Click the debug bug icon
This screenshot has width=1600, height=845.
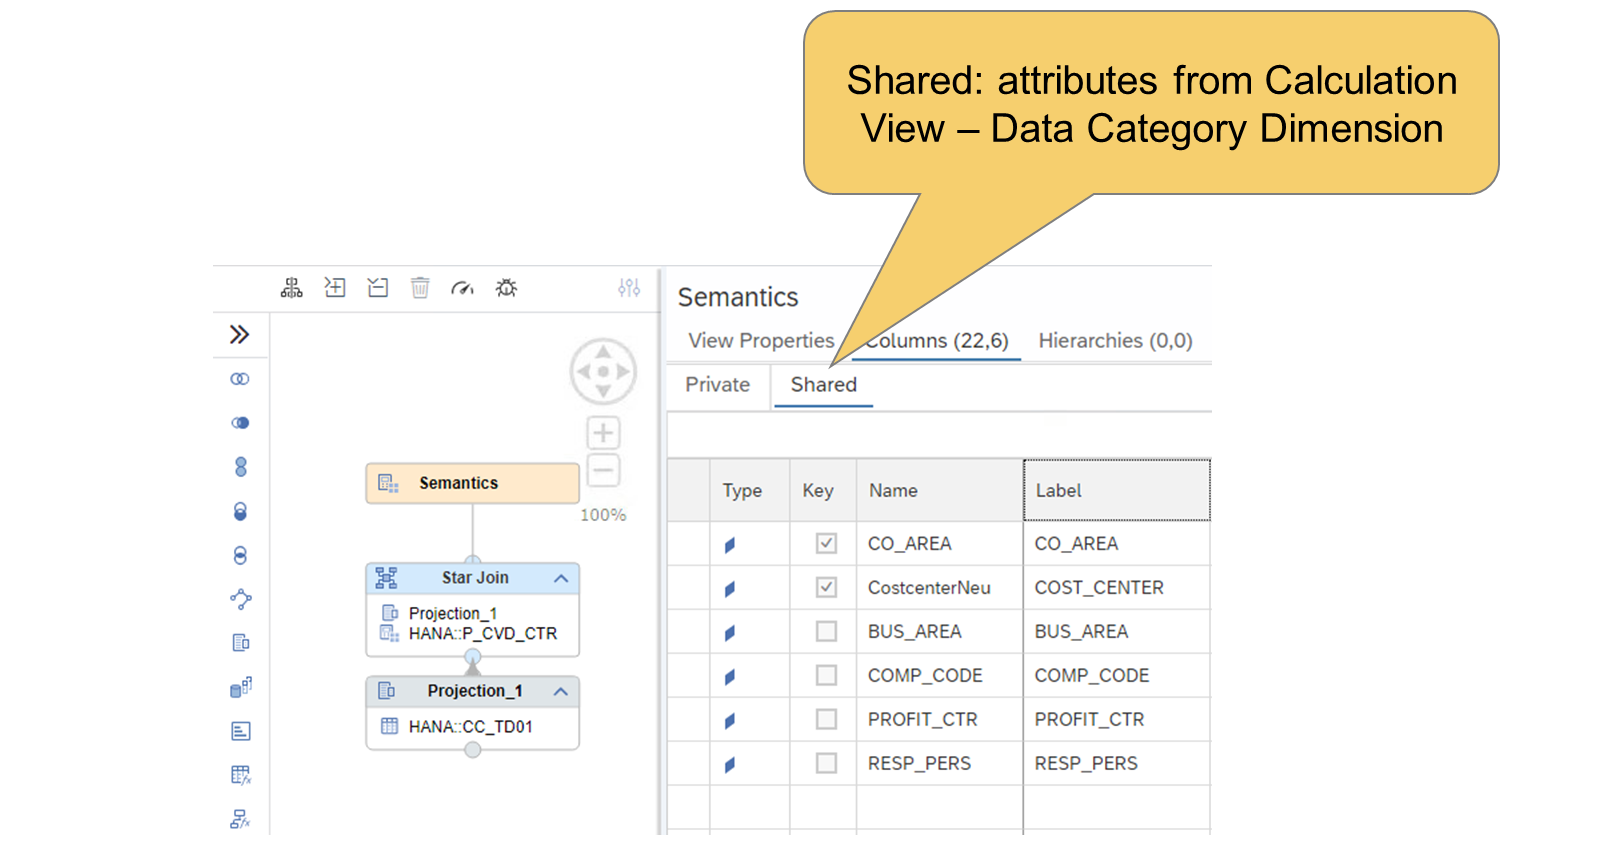pos(506,288)
